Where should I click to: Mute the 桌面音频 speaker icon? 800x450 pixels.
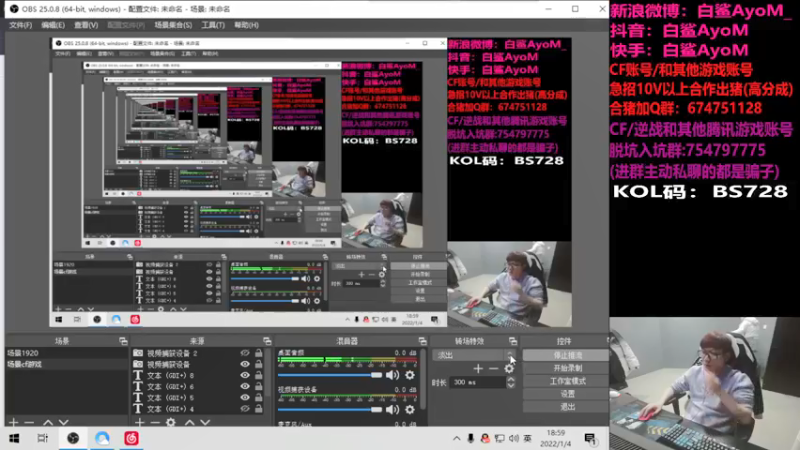[392, 375]
